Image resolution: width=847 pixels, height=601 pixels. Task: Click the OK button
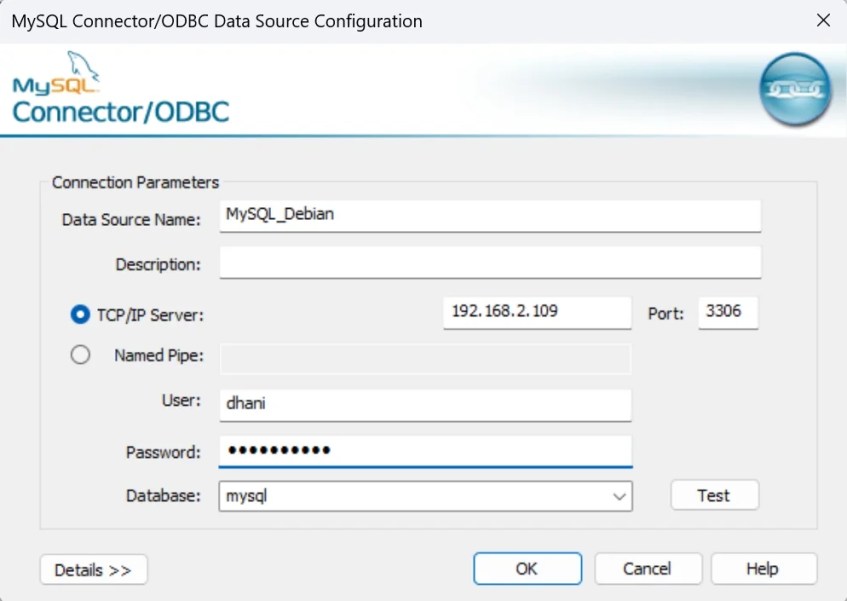(x=527, y=569)
